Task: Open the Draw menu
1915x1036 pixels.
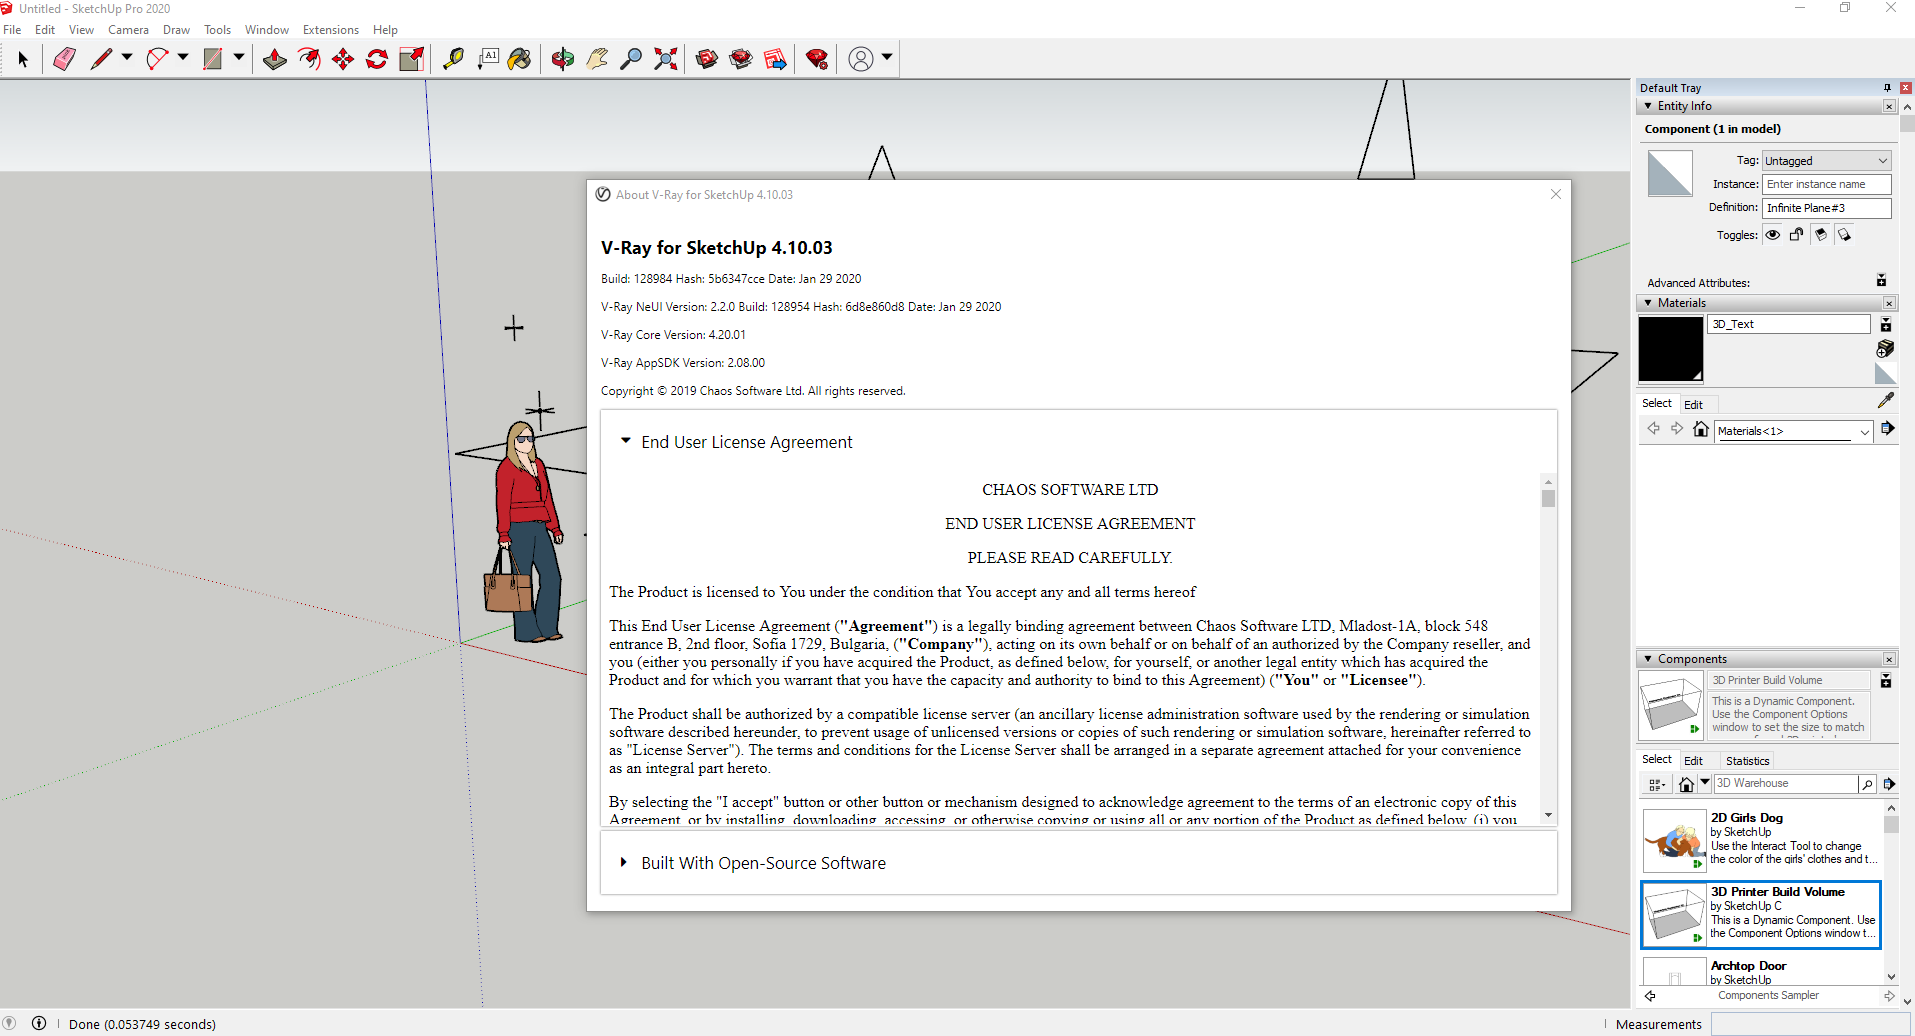Action: tap(176, 30)
